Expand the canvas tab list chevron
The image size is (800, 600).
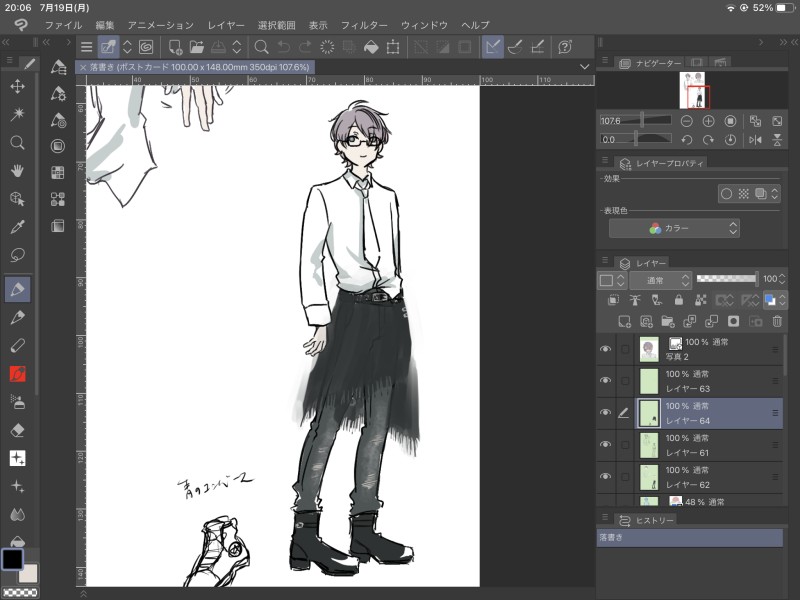click(x=584, y=66)
